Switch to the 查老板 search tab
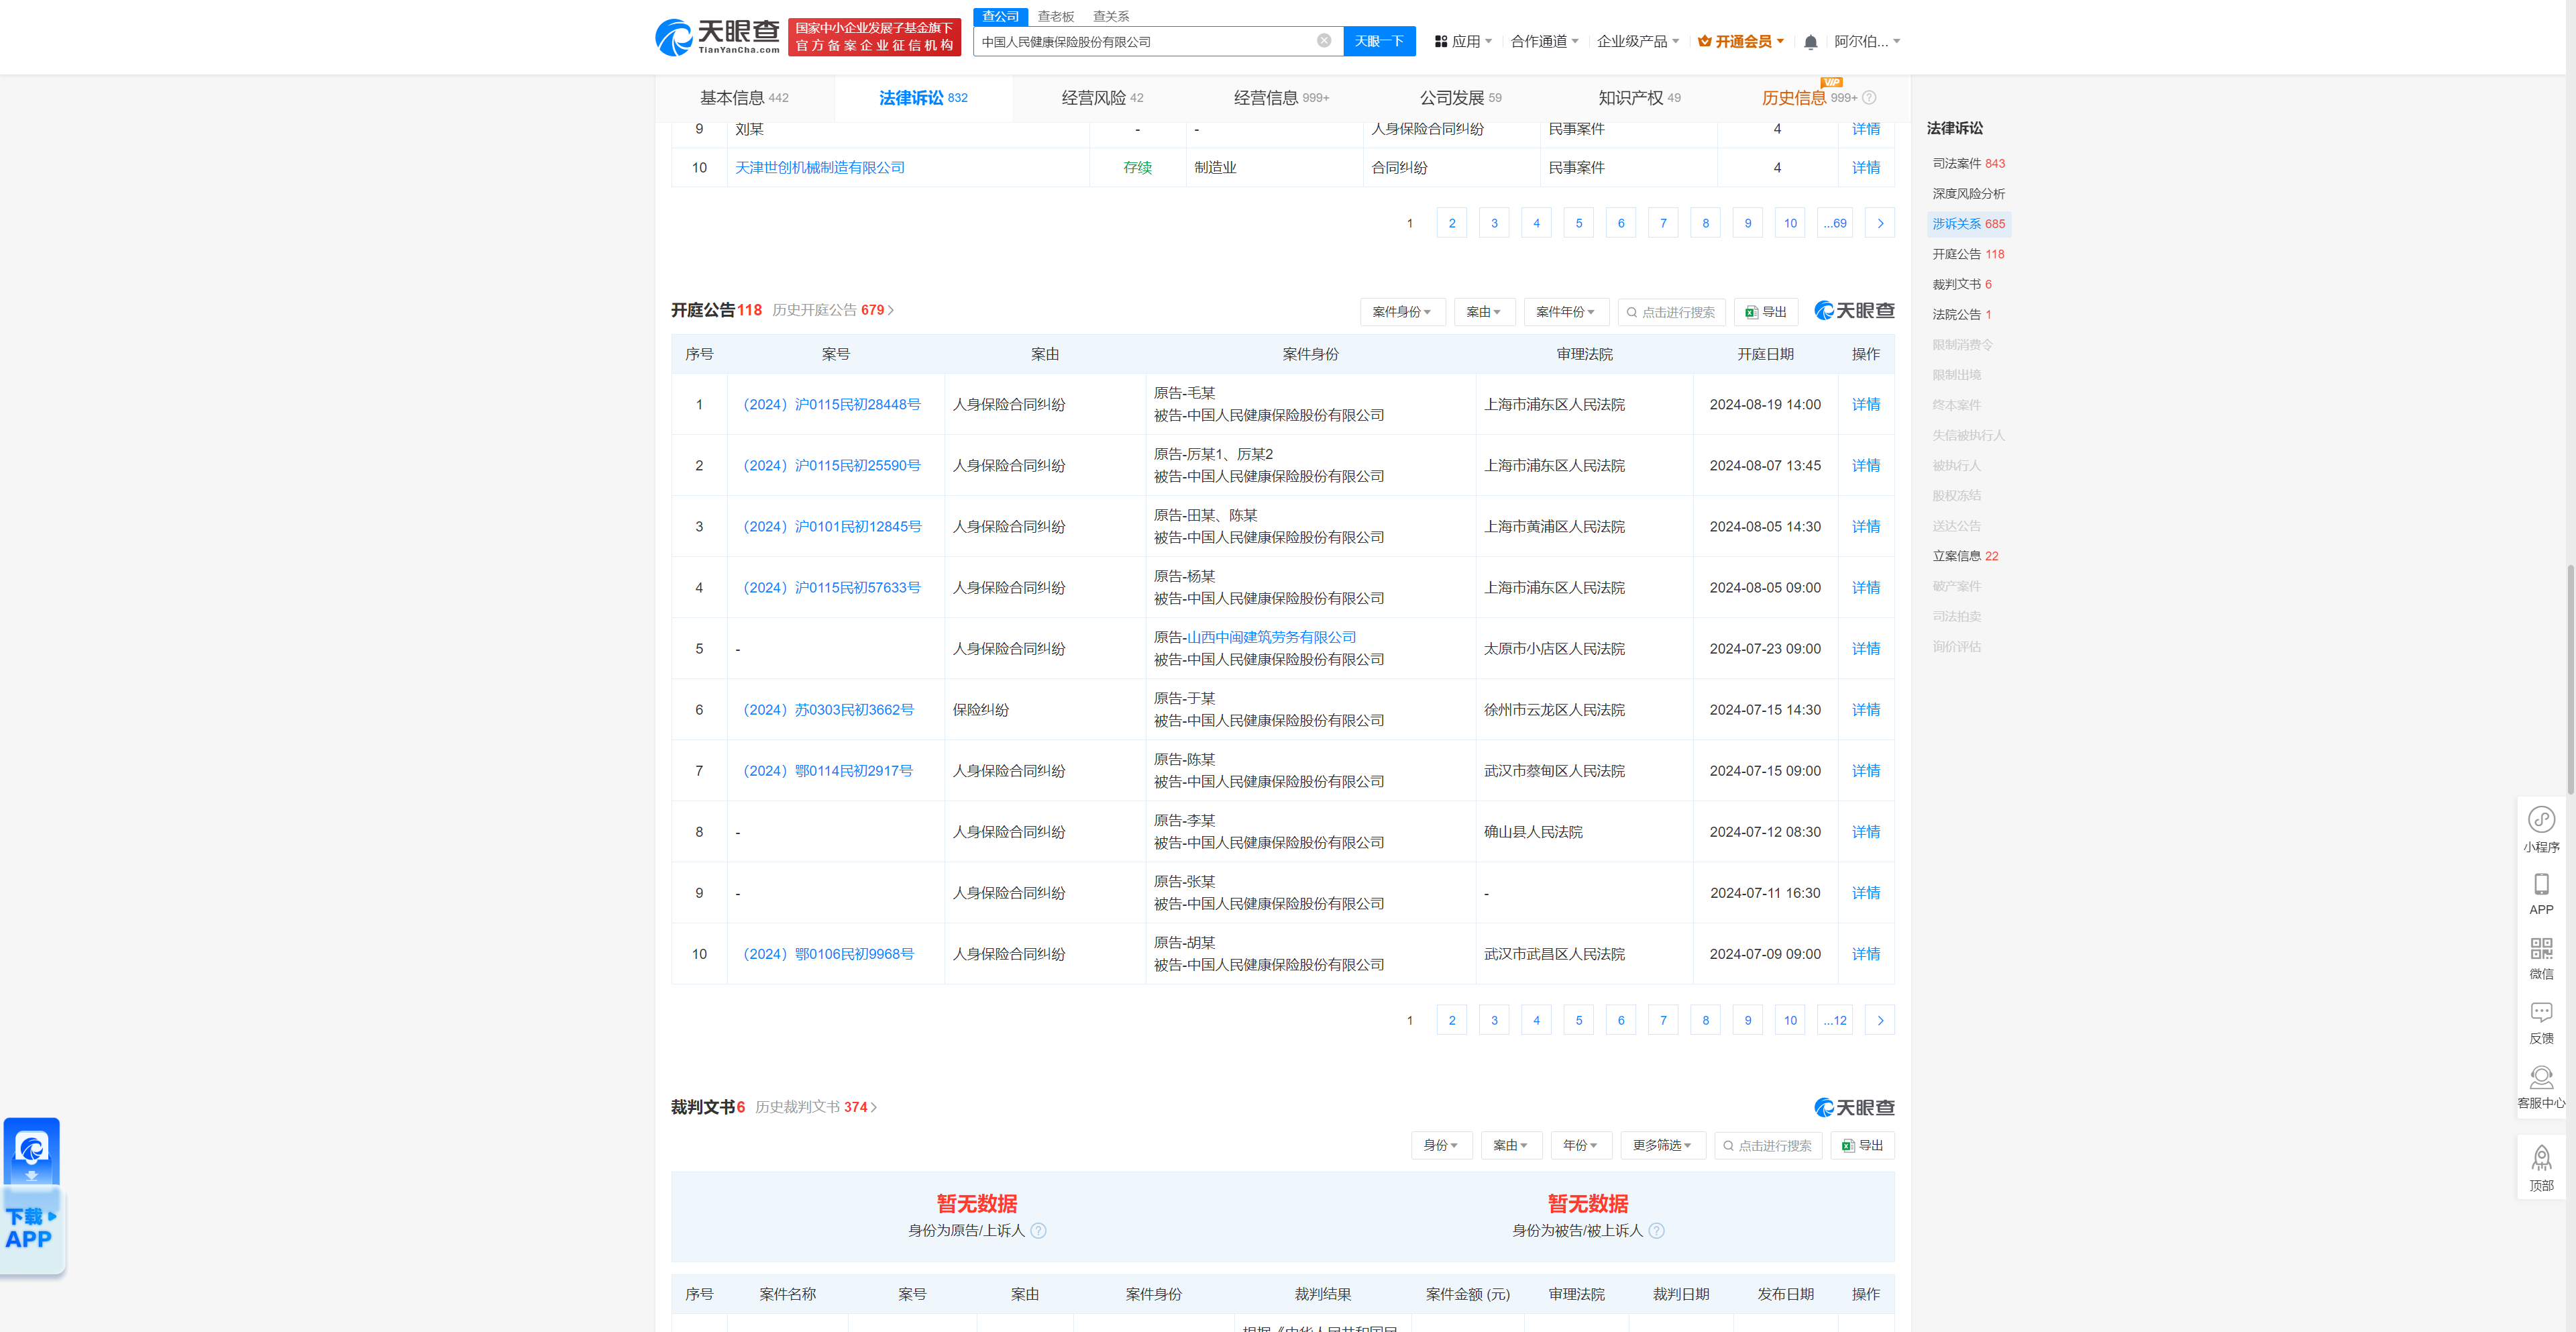The width and height of the screenshot is (2576, 1332). (1055, 16)
